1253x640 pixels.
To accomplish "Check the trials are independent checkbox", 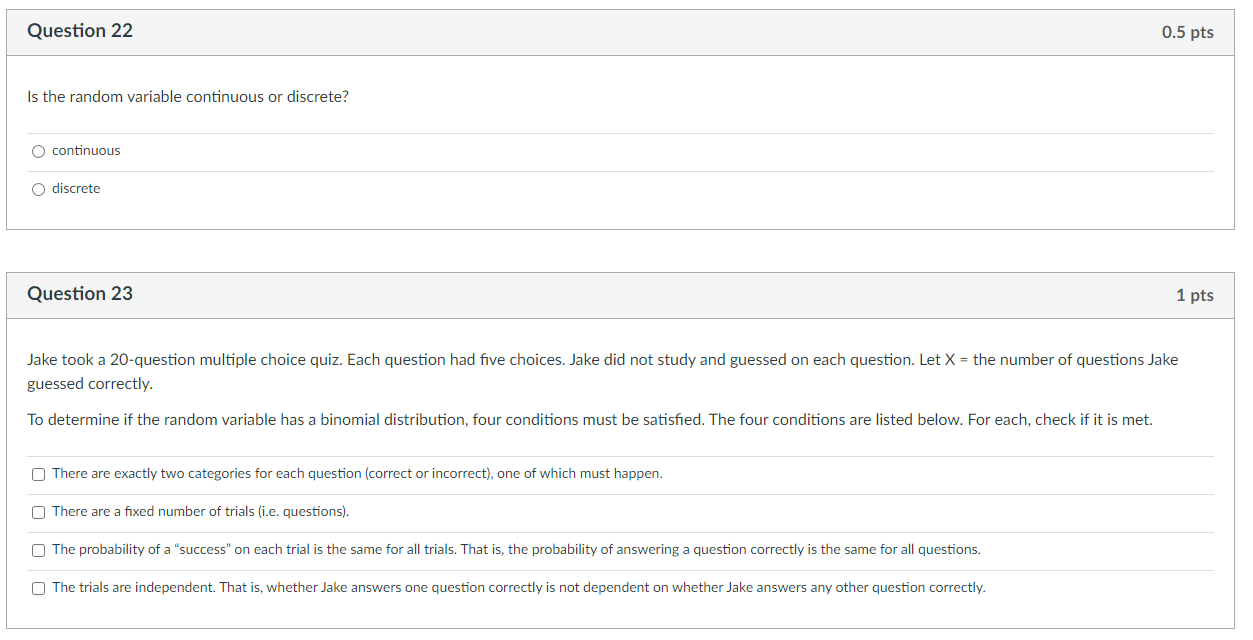I will (38, 587).
